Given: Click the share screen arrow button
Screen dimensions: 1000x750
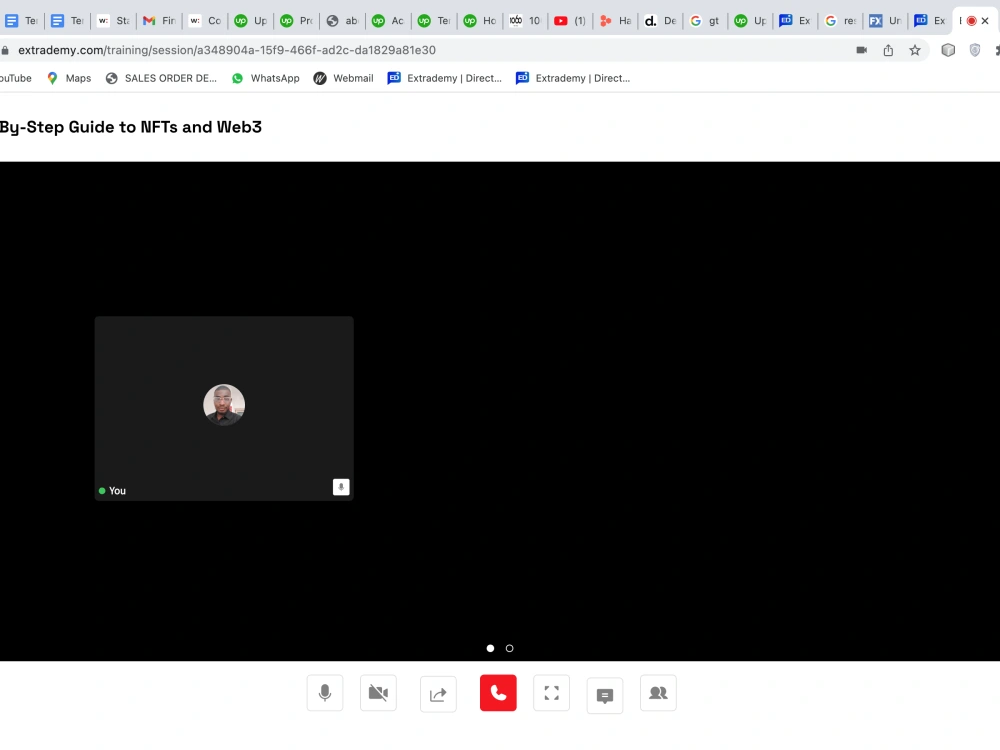Looking at the screenshot, I should pos(438,694).
